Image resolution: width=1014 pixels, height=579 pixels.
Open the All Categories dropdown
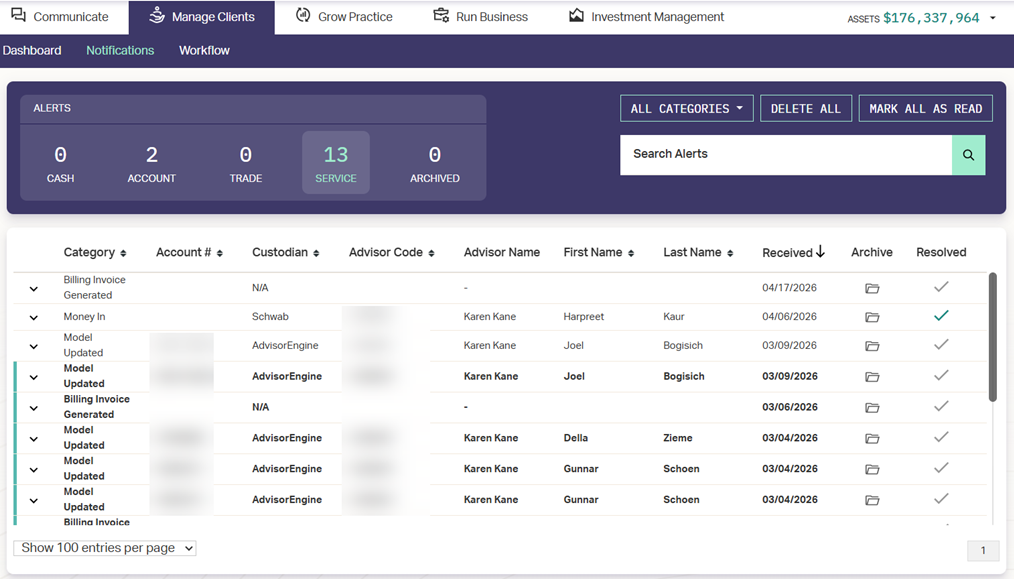pos(686,109)
